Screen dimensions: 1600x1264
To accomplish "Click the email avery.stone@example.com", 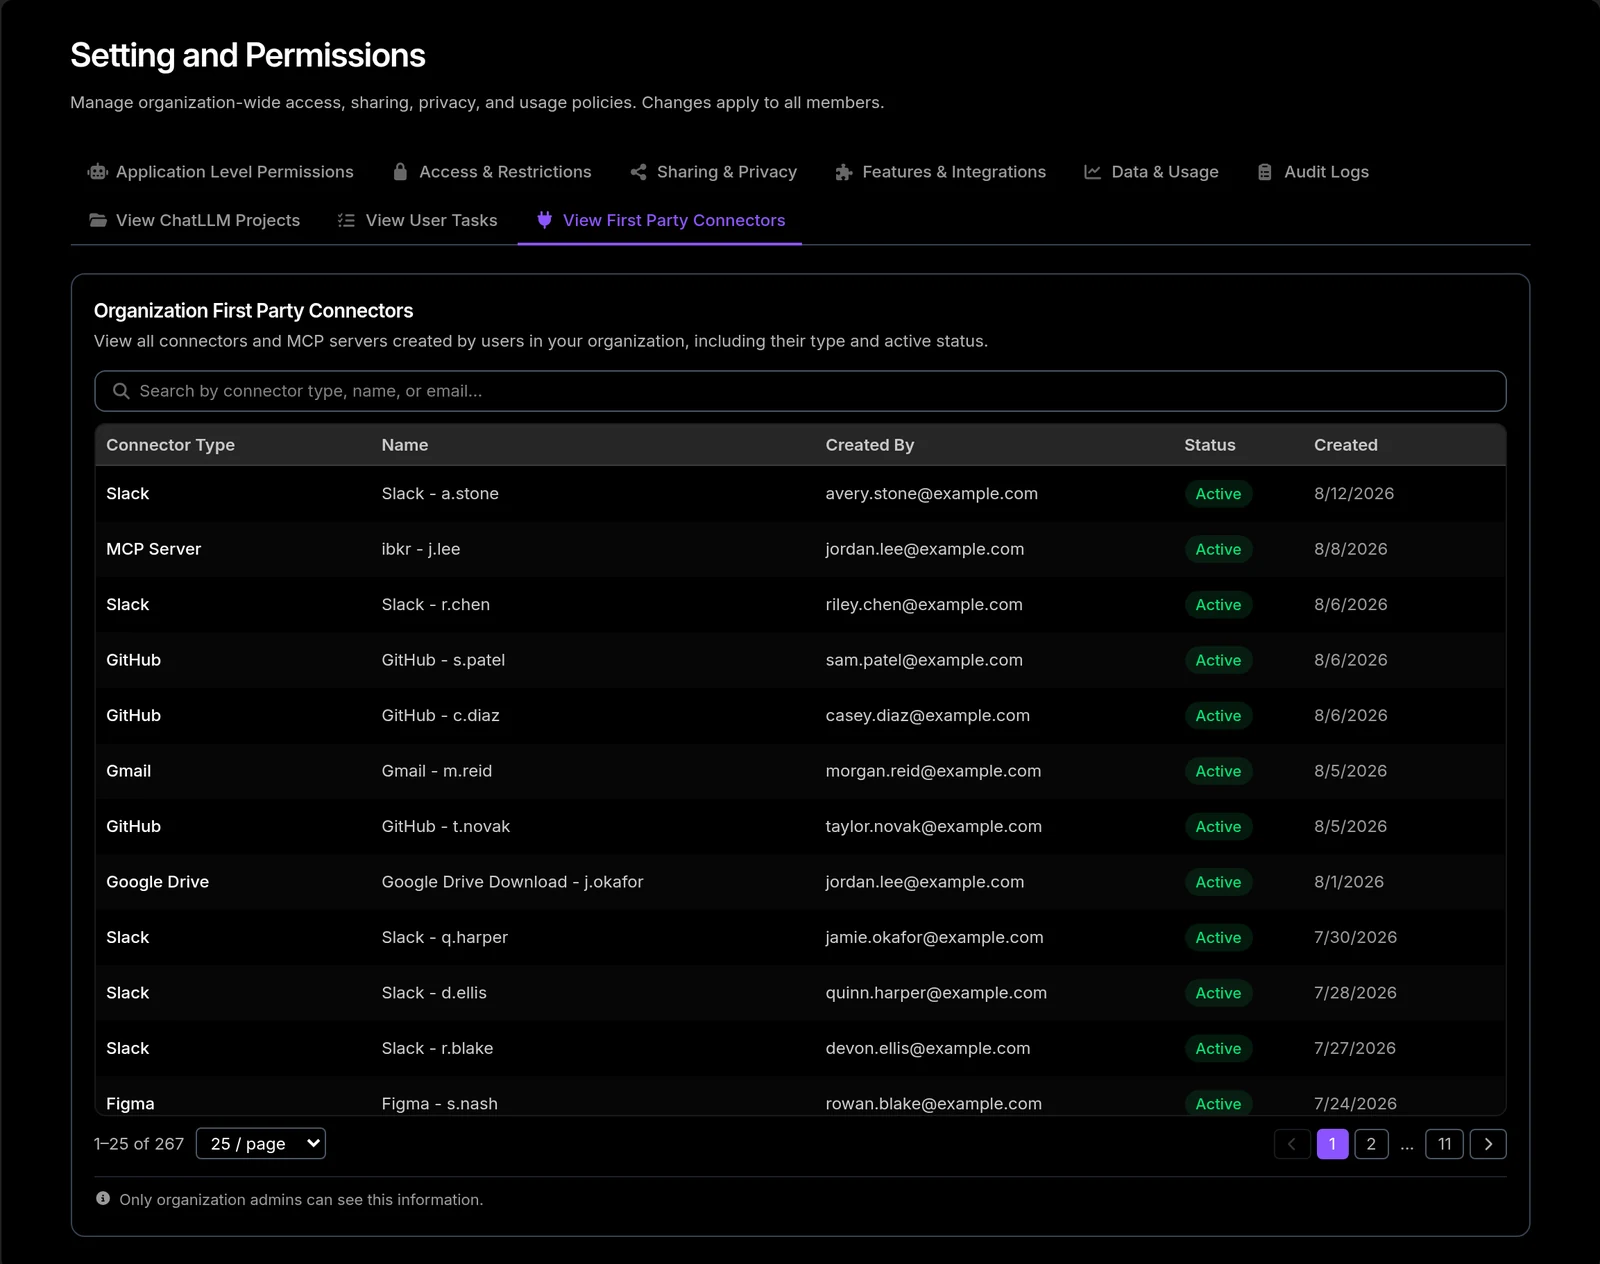I will 932,494.
